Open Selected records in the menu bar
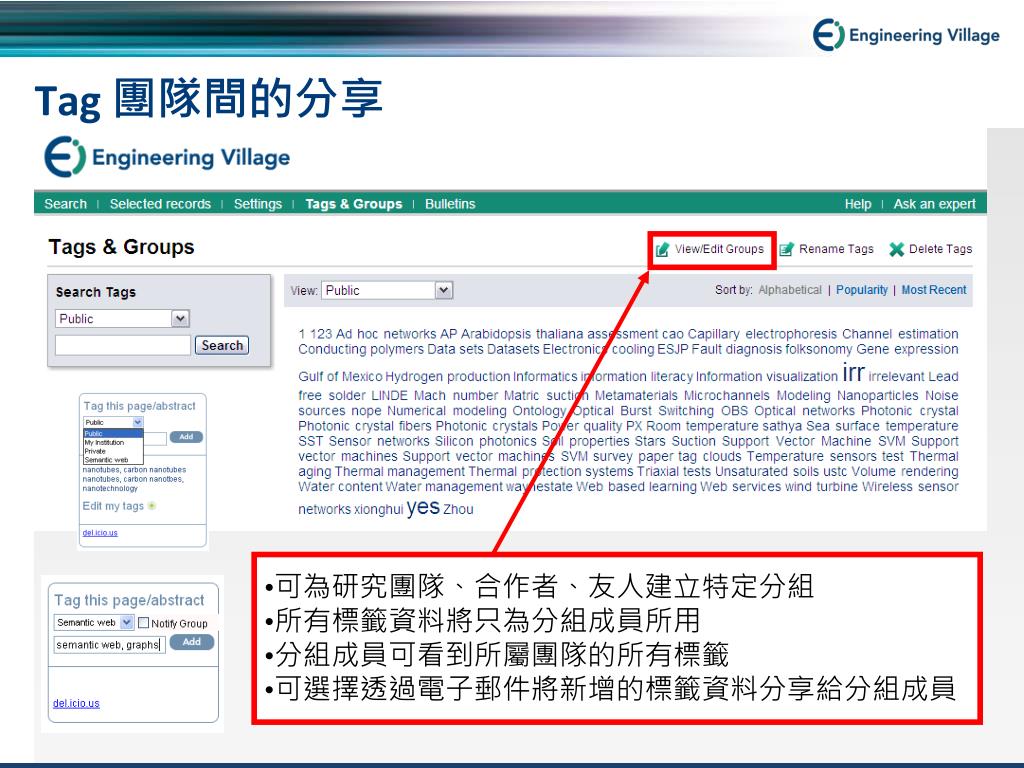 click(x=160, y=204)
